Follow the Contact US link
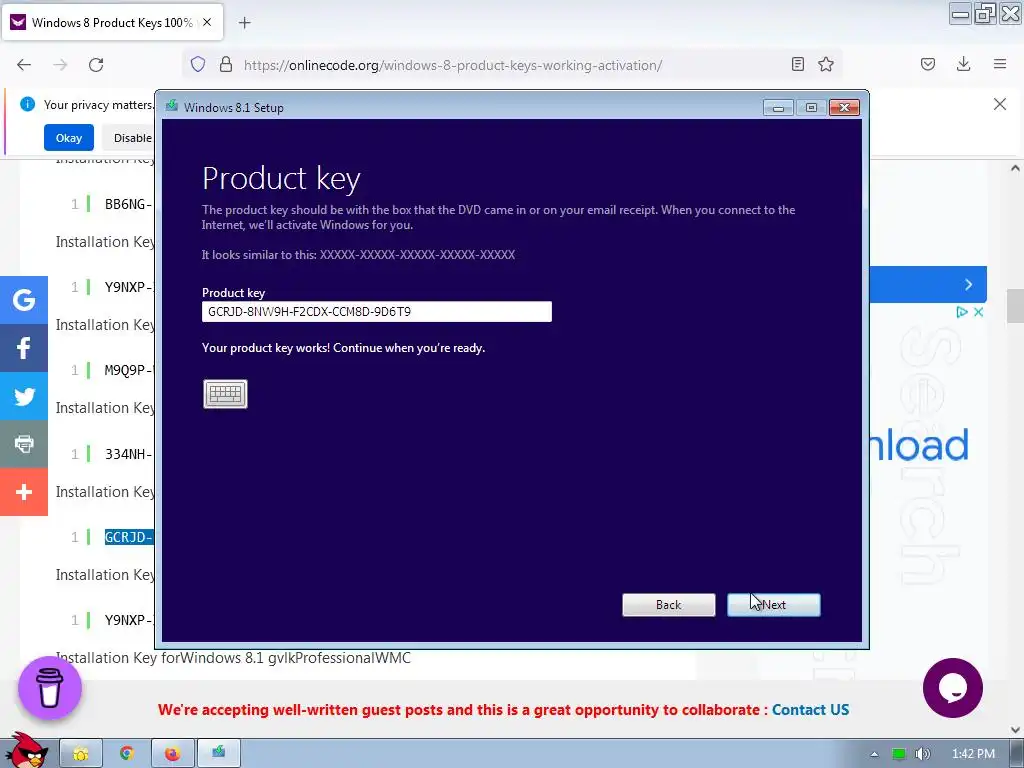Image resolution: width=1024 pixels, height=768 pixels. 810,710
